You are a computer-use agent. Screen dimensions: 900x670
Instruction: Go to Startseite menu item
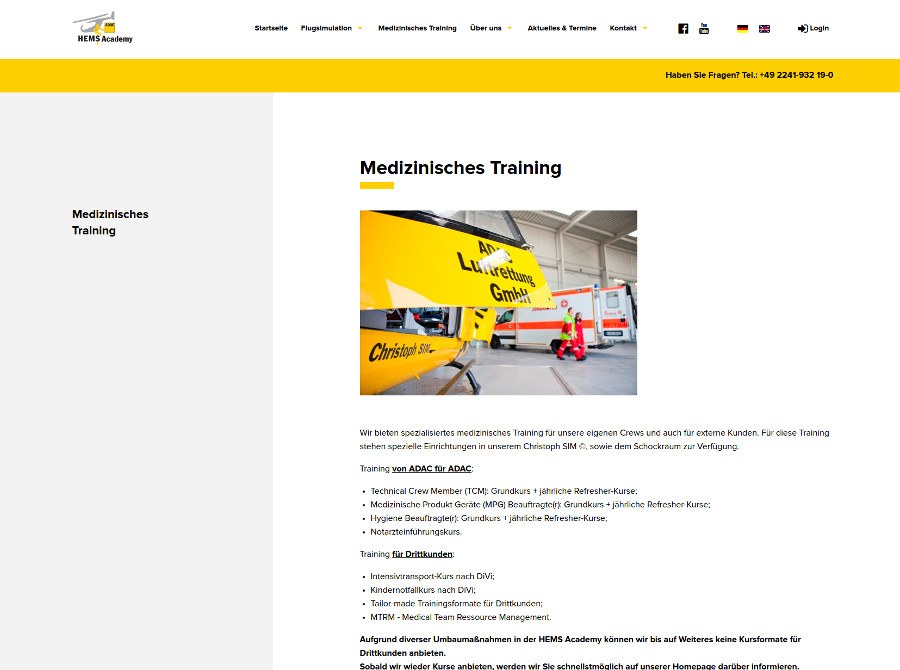[x=271, y=28]
